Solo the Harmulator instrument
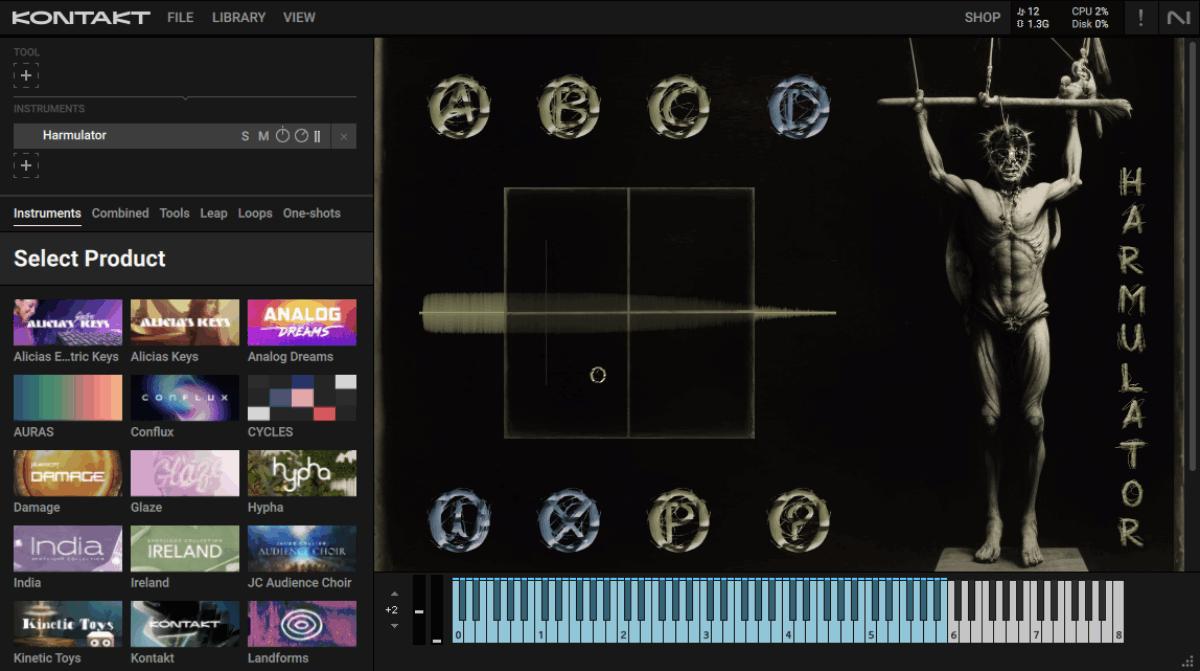Image resolution: width=1200 pixels, height=671 pixels. tap(245, 136)
